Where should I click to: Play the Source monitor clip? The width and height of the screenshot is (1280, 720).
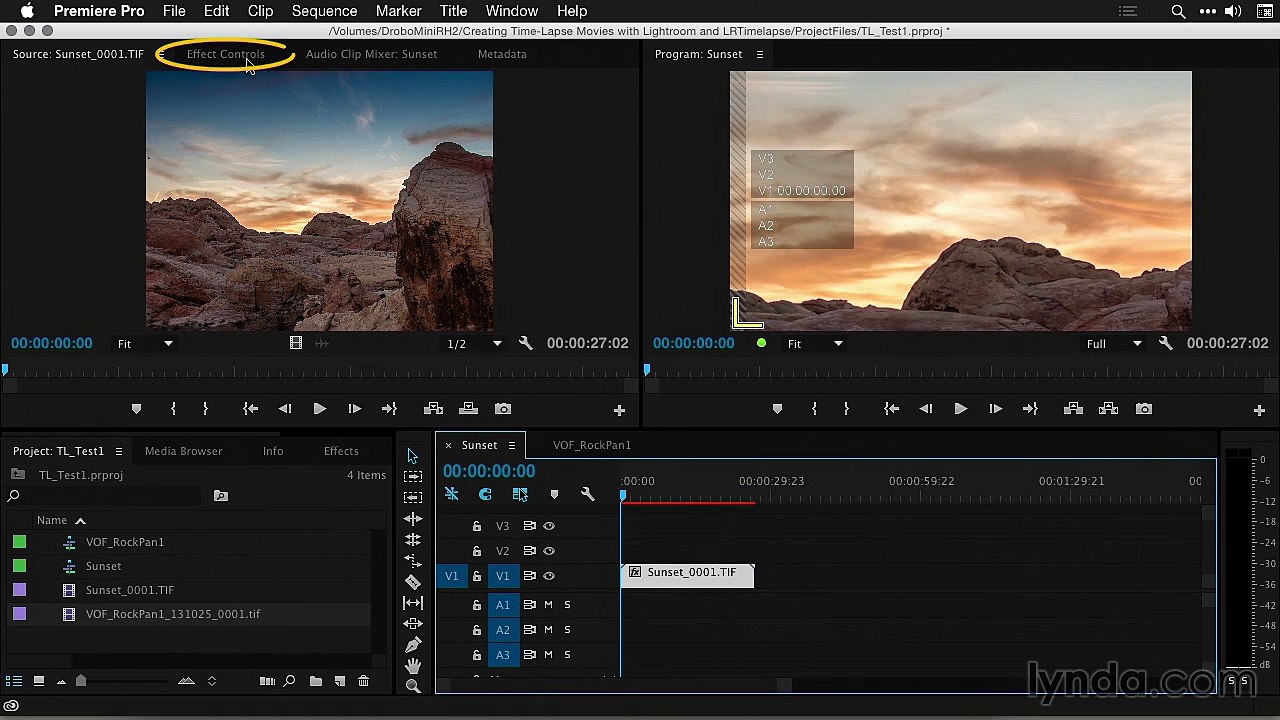(320, 409)
